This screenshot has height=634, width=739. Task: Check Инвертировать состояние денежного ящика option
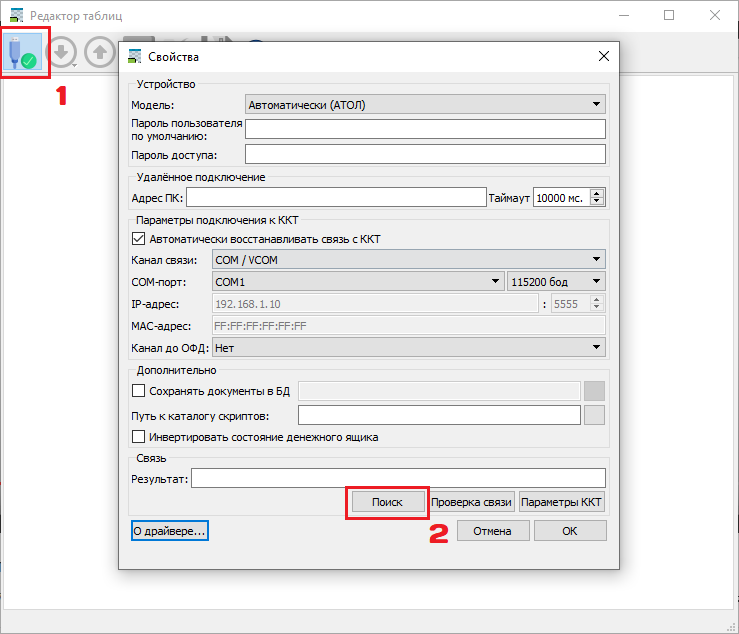[139, 437]
